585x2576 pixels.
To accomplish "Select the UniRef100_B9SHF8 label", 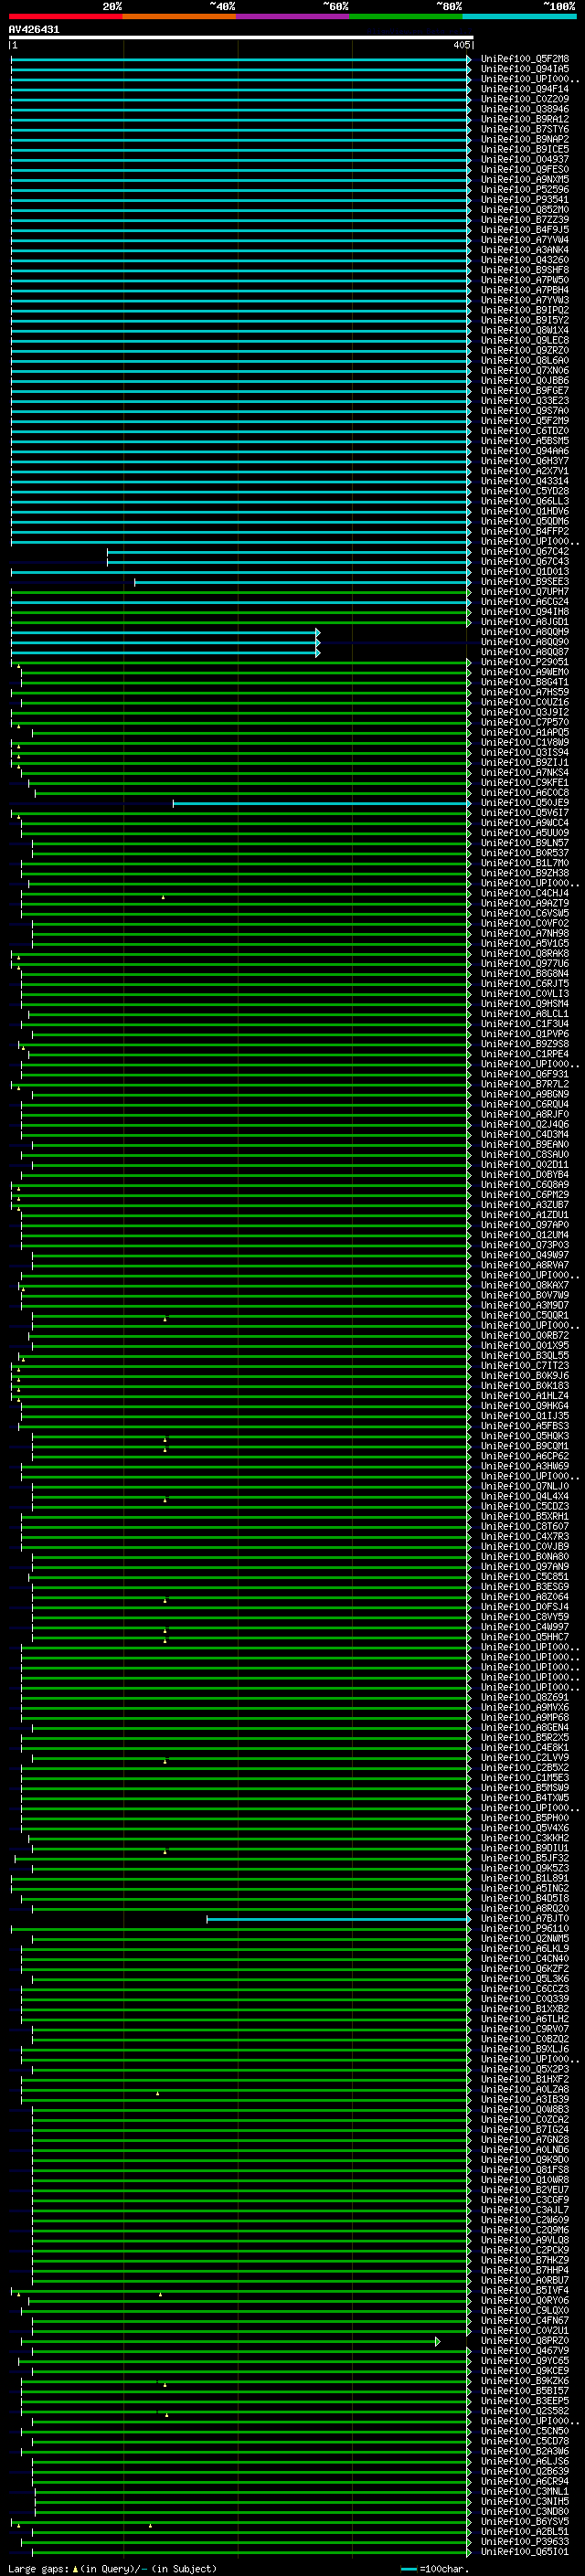I will click(525, 270).
